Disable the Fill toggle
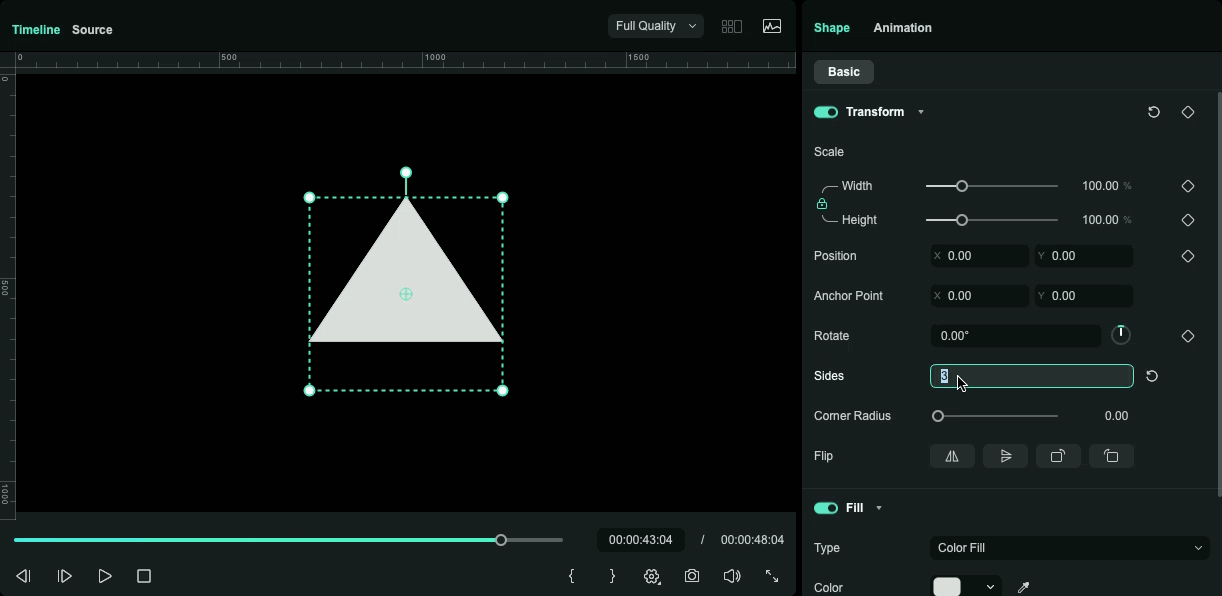Image resolution: width=1222 pixels, height=596 pixels. [x=826, y=508]
